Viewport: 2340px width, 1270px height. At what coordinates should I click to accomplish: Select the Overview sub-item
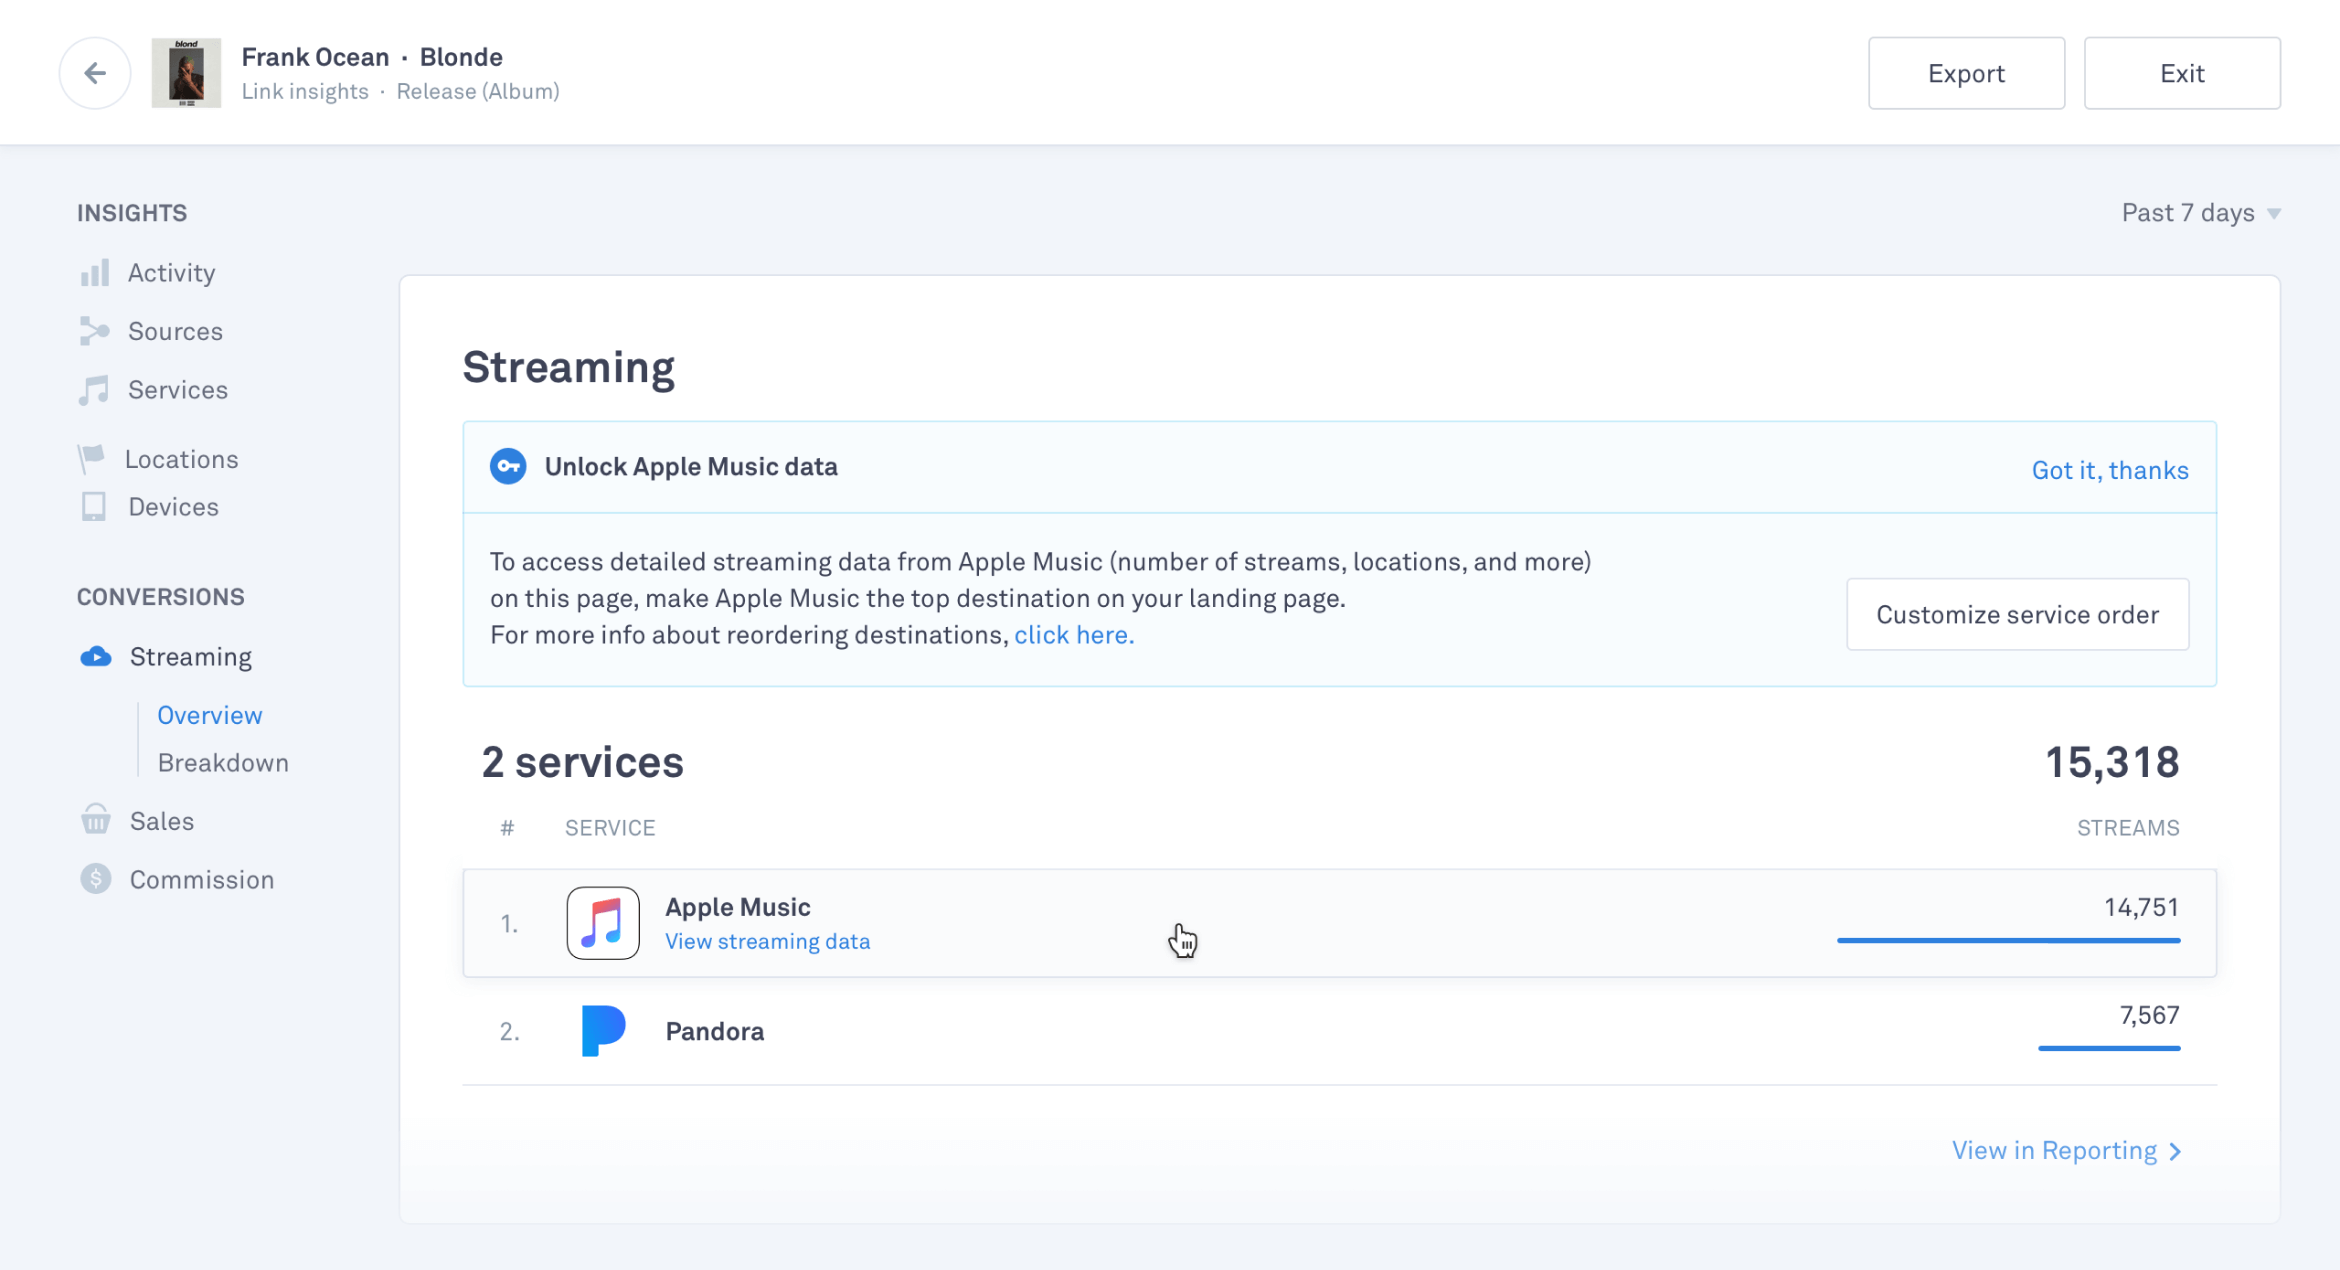(210, 715)
